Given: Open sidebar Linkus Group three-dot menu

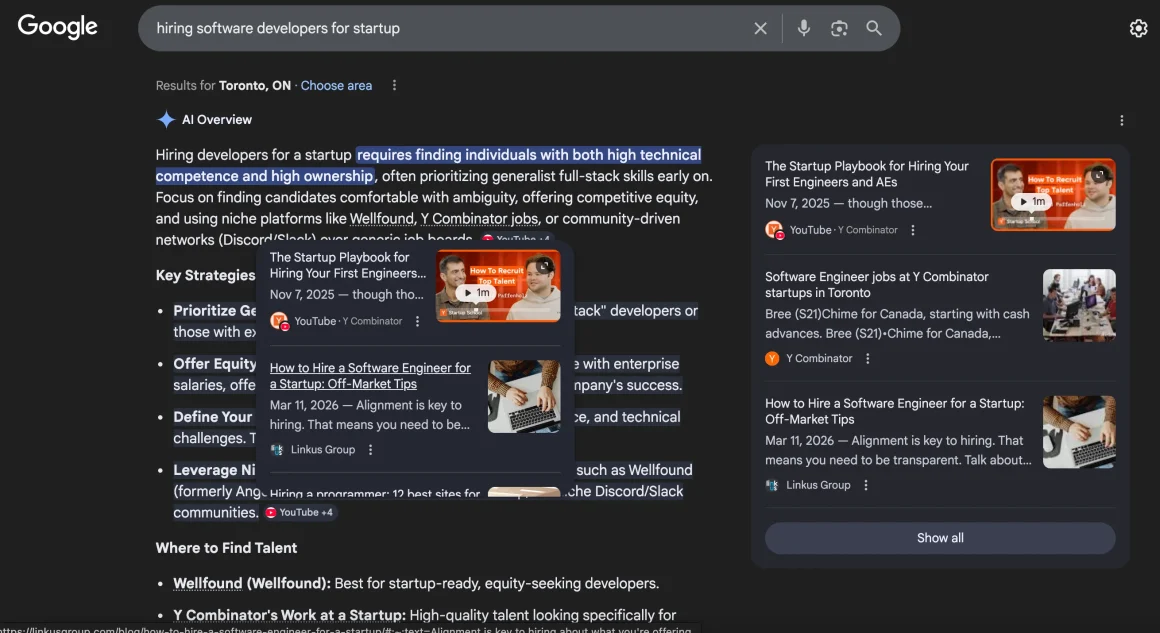Looking at the screenshot, I should tap(866, 486).
